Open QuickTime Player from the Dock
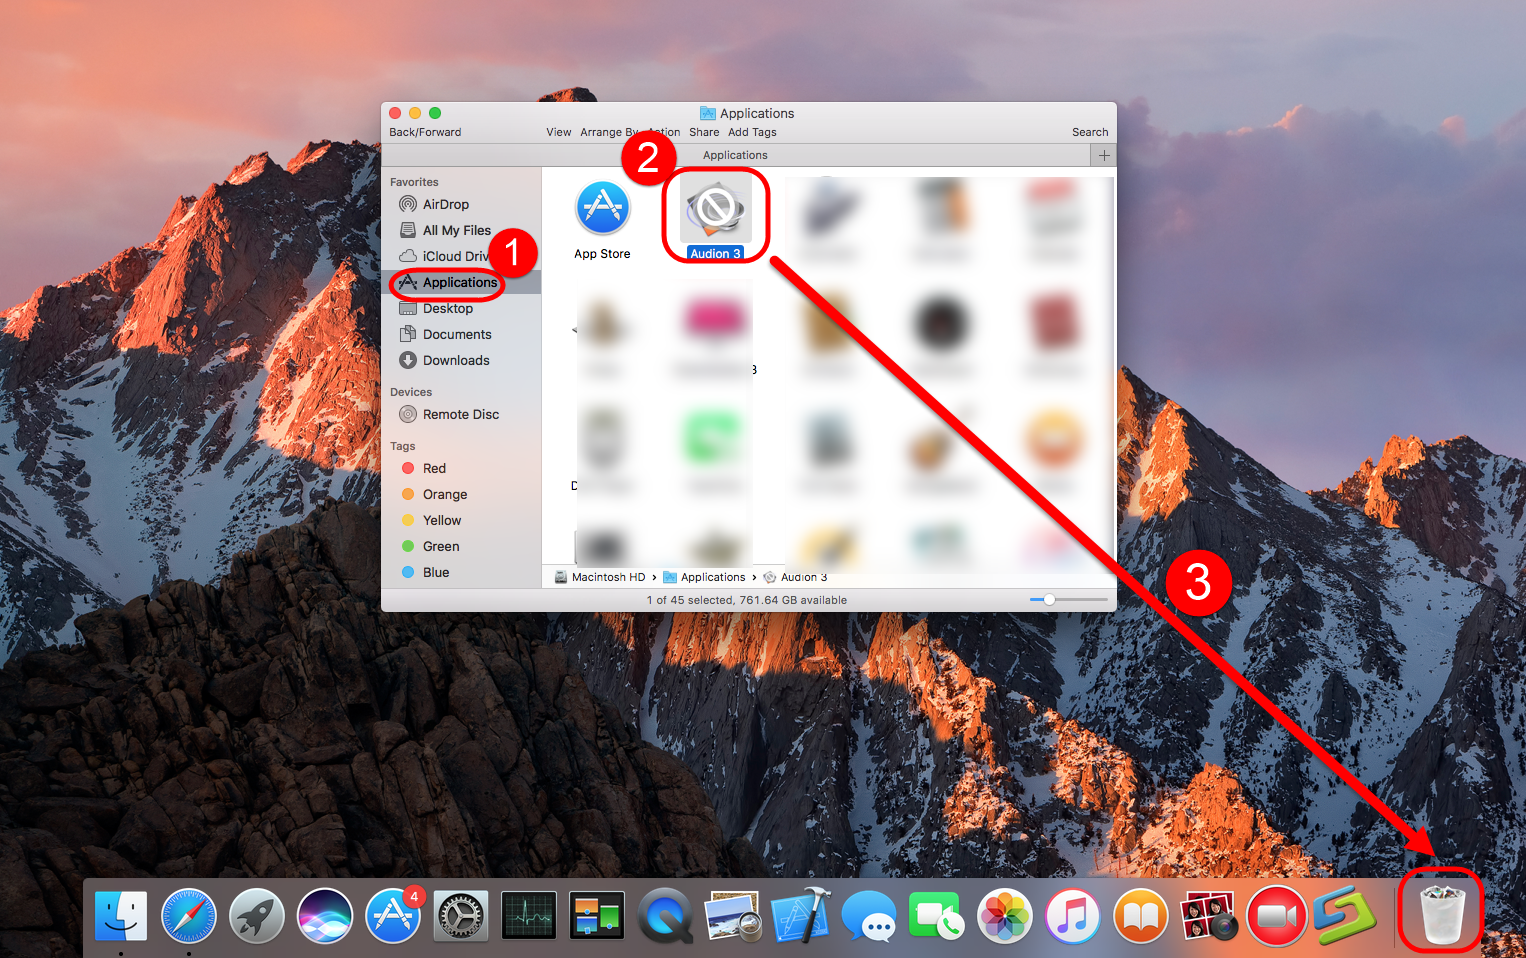 coord(665,914)
